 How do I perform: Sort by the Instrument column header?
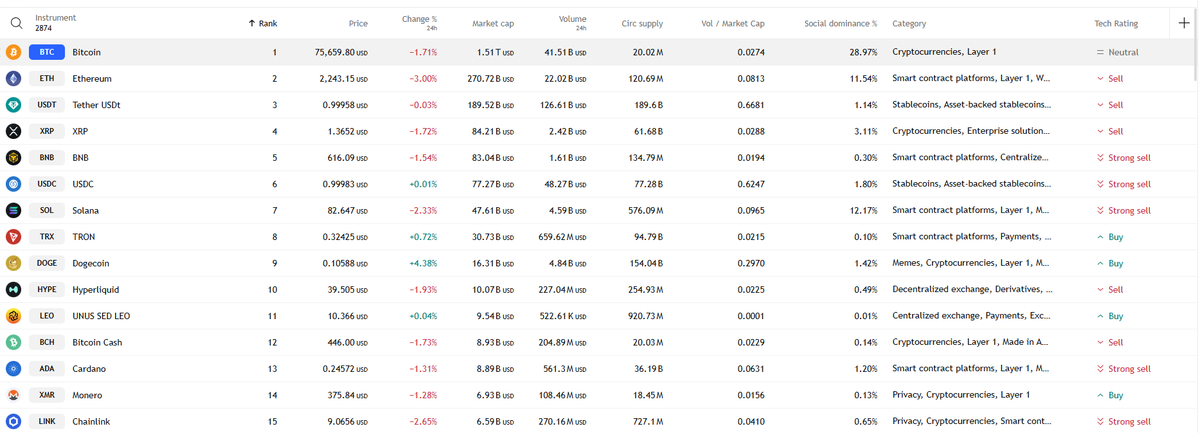[x=55, y=18]
